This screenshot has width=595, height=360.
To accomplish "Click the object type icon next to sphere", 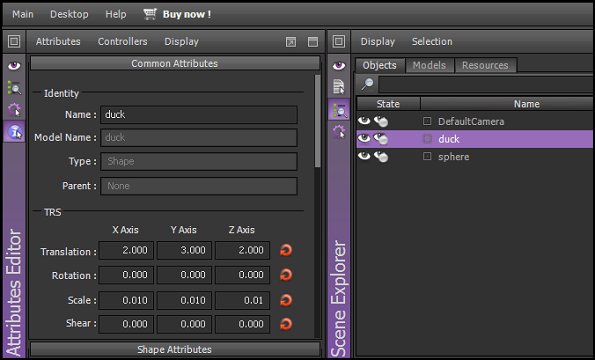I will click(x=427, y=156).
